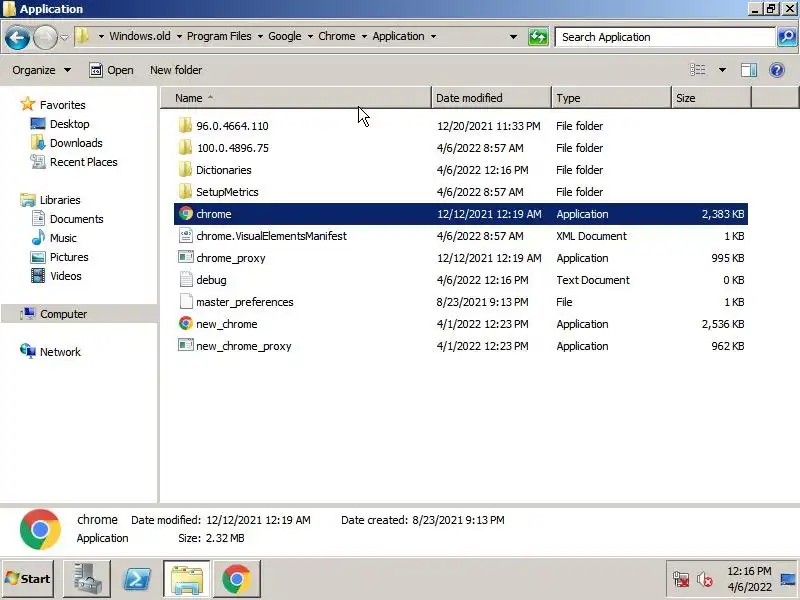Toggle the preview pane icon
The image size is (800, 600).
[x=748, y=70]
